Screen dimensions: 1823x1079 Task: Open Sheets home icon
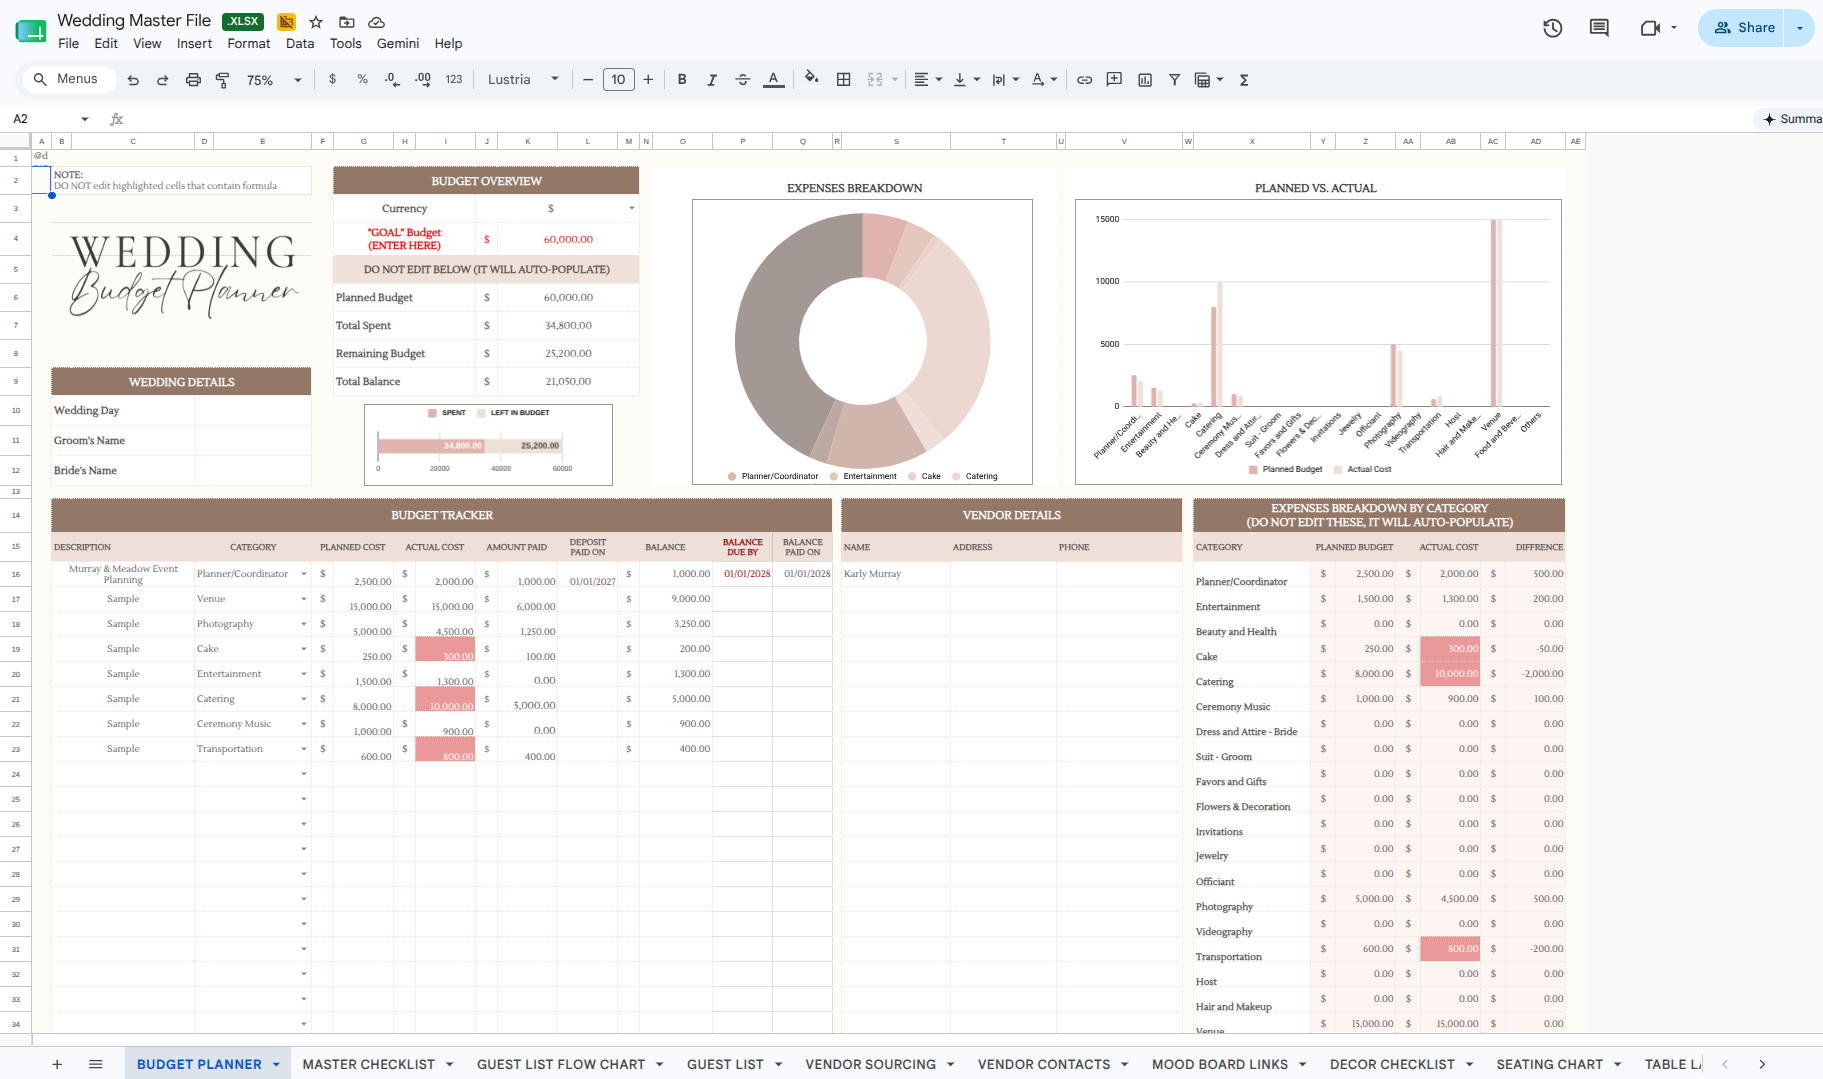point(31,31)
